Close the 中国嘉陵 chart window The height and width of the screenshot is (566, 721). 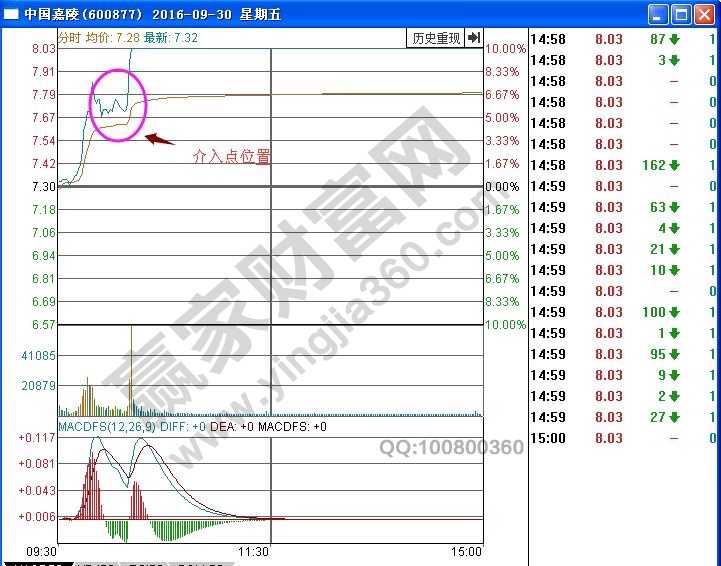pos(705,14)
